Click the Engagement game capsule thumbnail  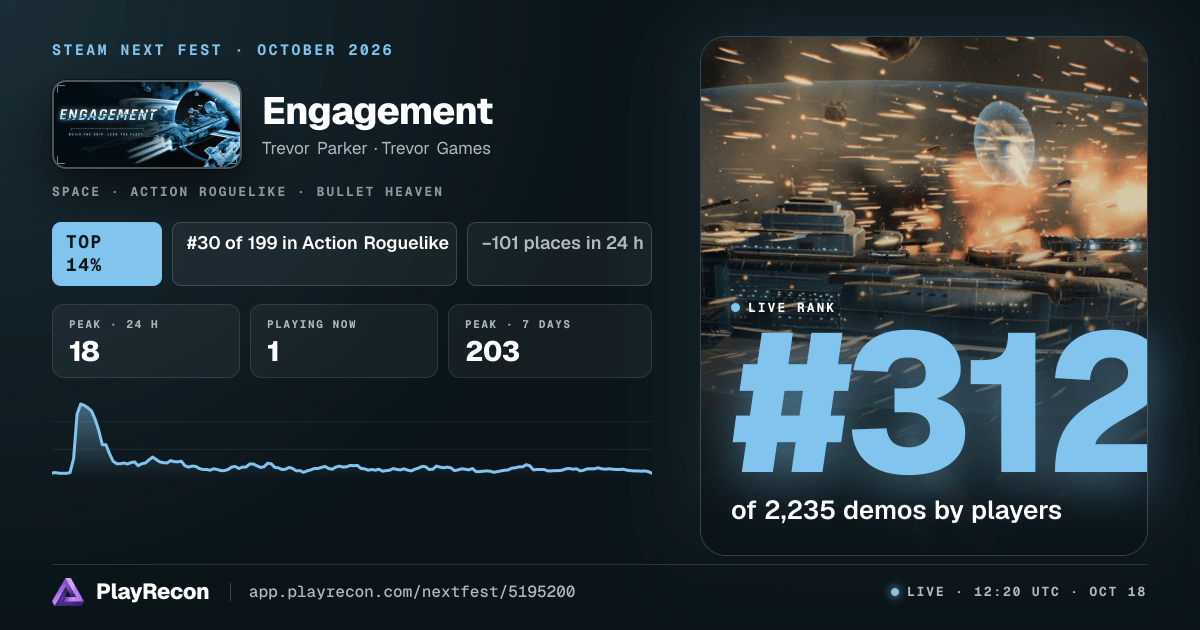(x=147, y=124)
